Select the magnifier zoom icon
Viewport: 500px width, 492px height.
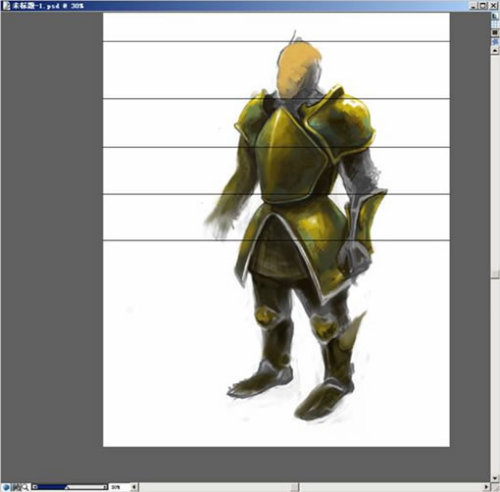coord(26,487)
